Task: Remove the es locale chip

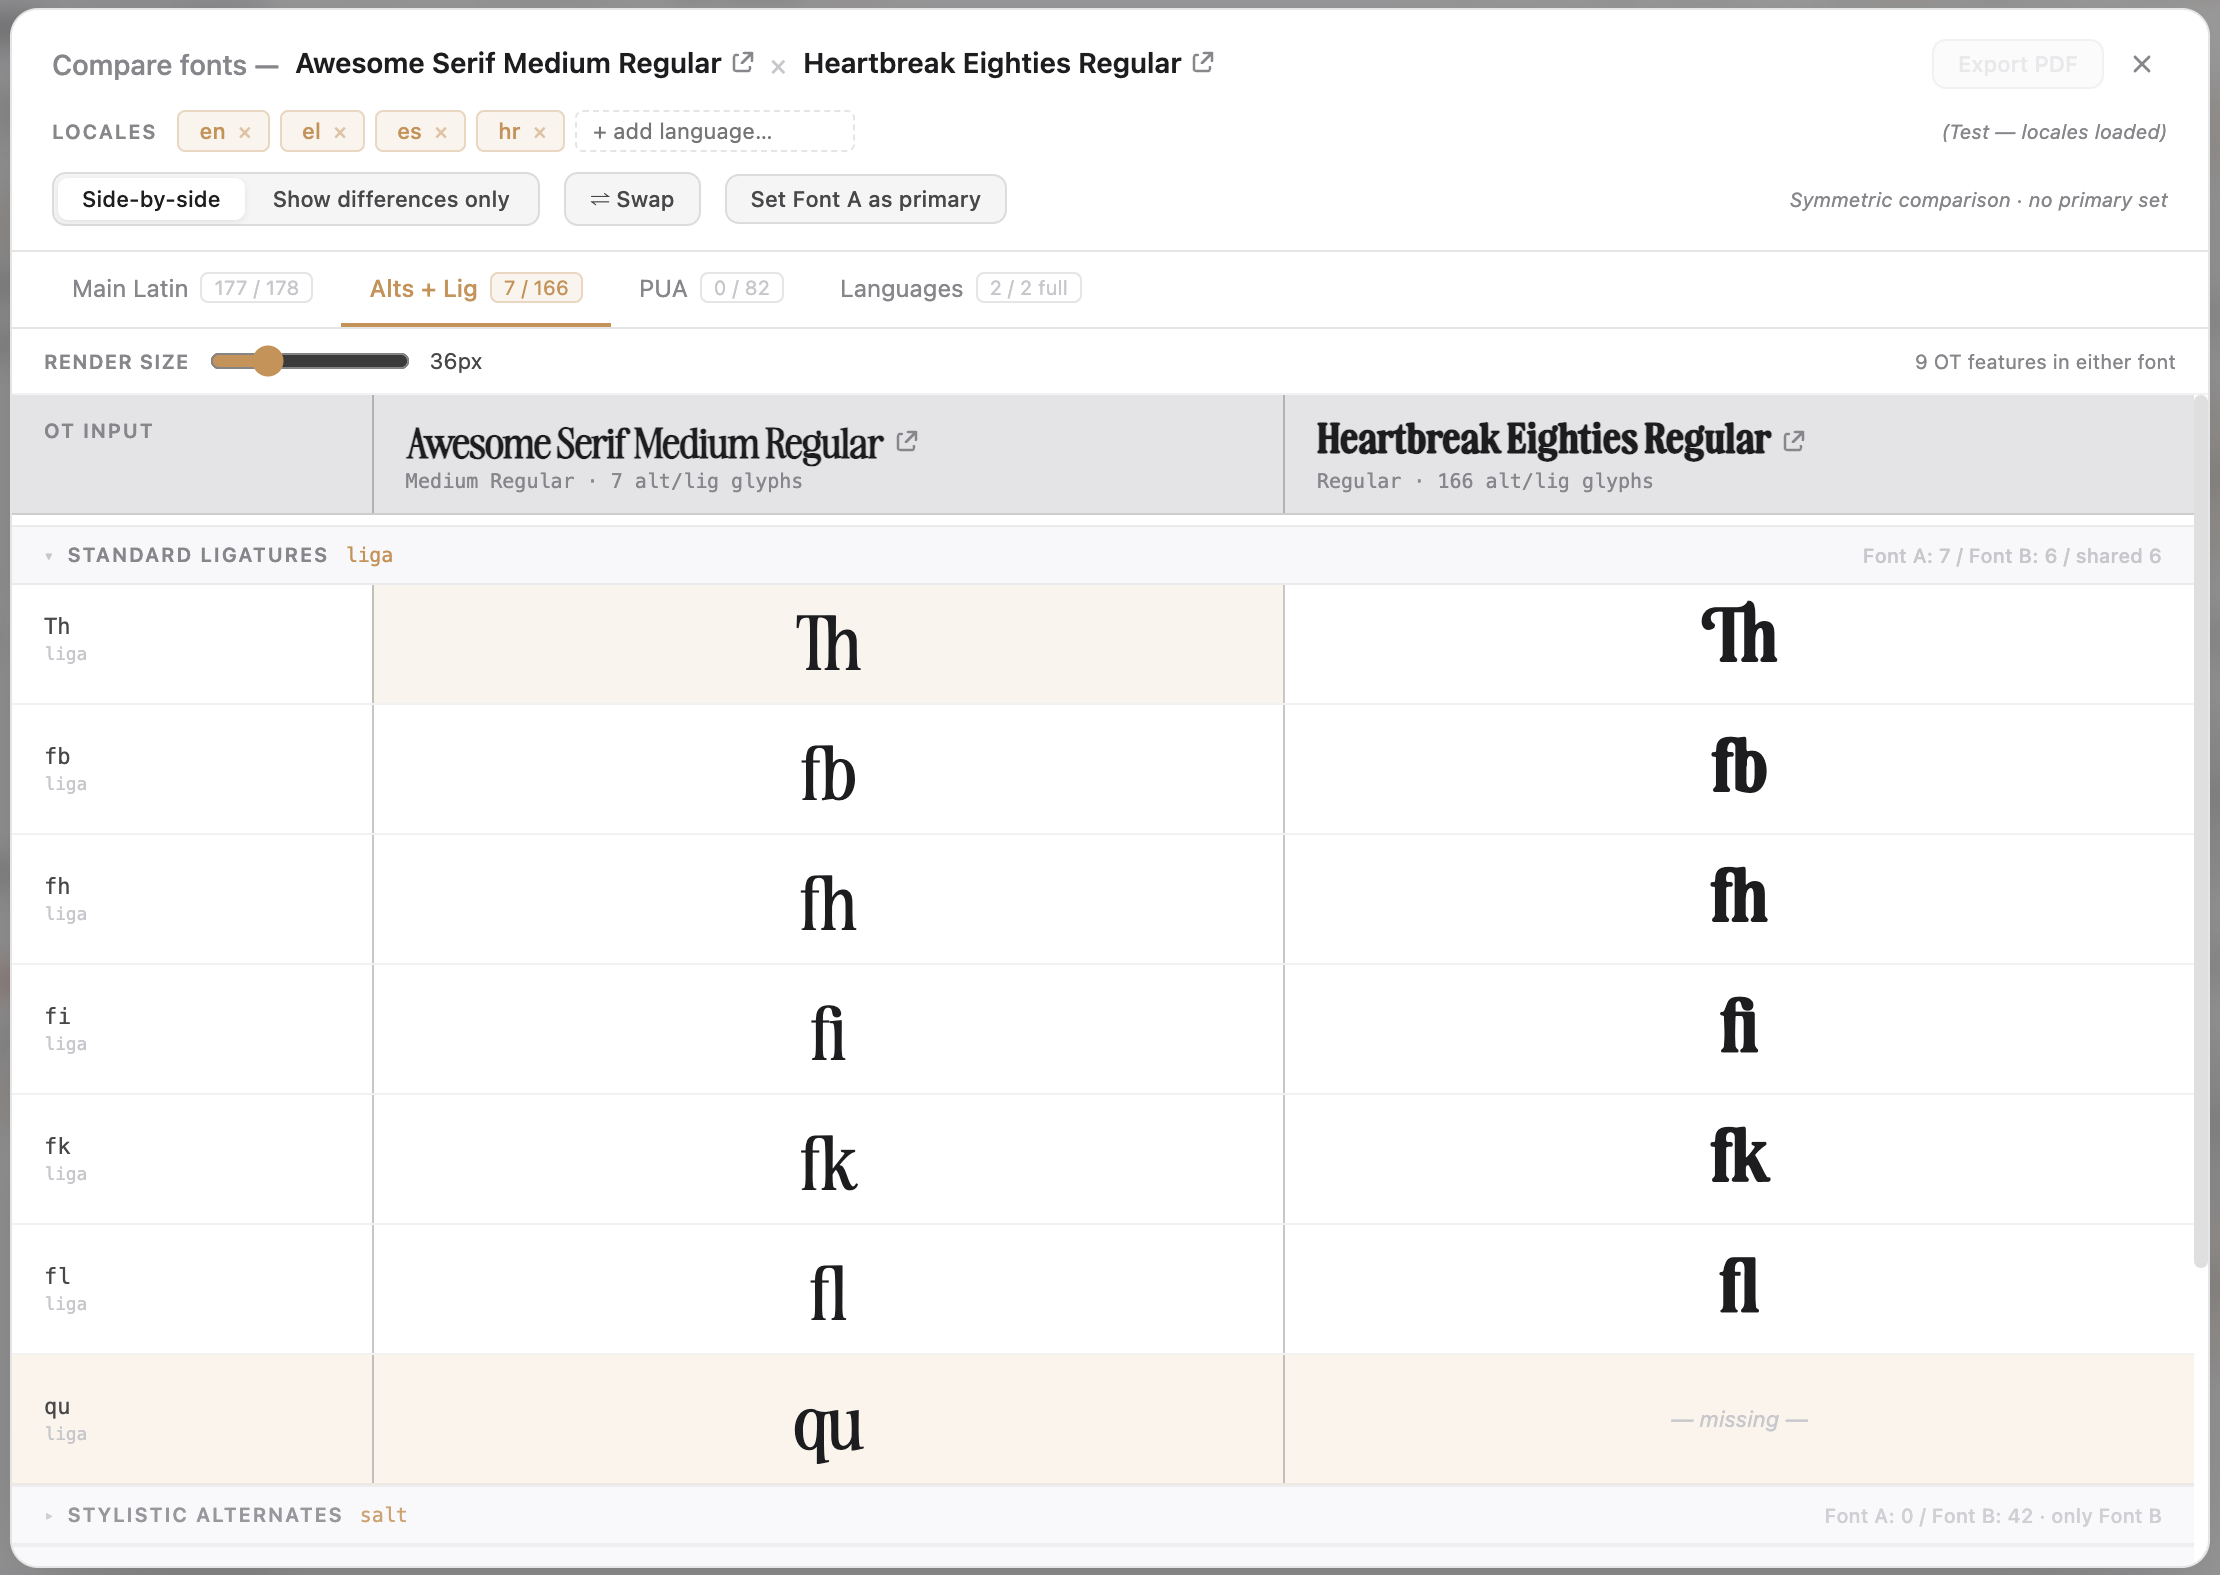Action: pos(441,132)
